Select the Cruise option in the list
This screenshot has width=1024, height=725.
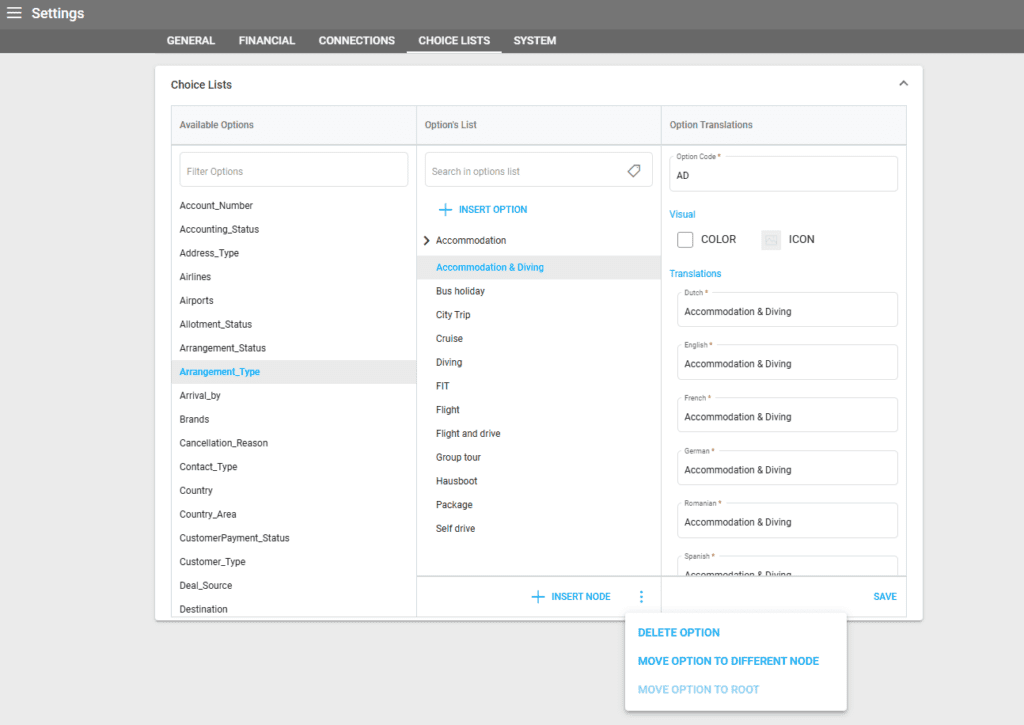point(449,339)
